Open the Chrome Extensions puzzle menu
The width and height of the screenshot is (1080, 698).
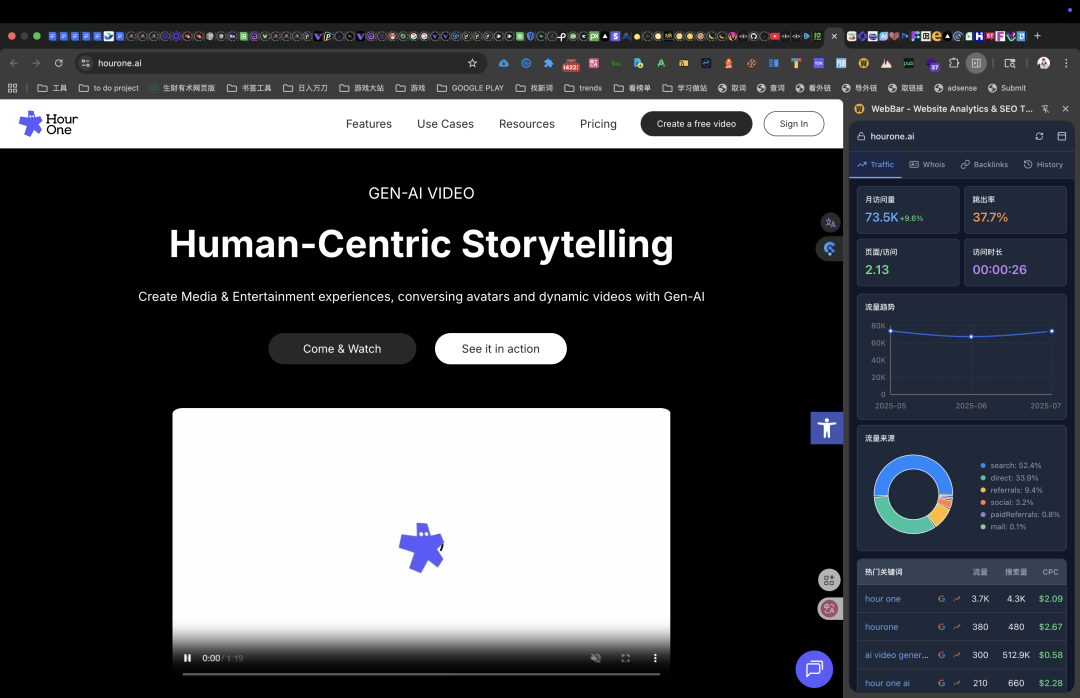click(x=954, y=63)
